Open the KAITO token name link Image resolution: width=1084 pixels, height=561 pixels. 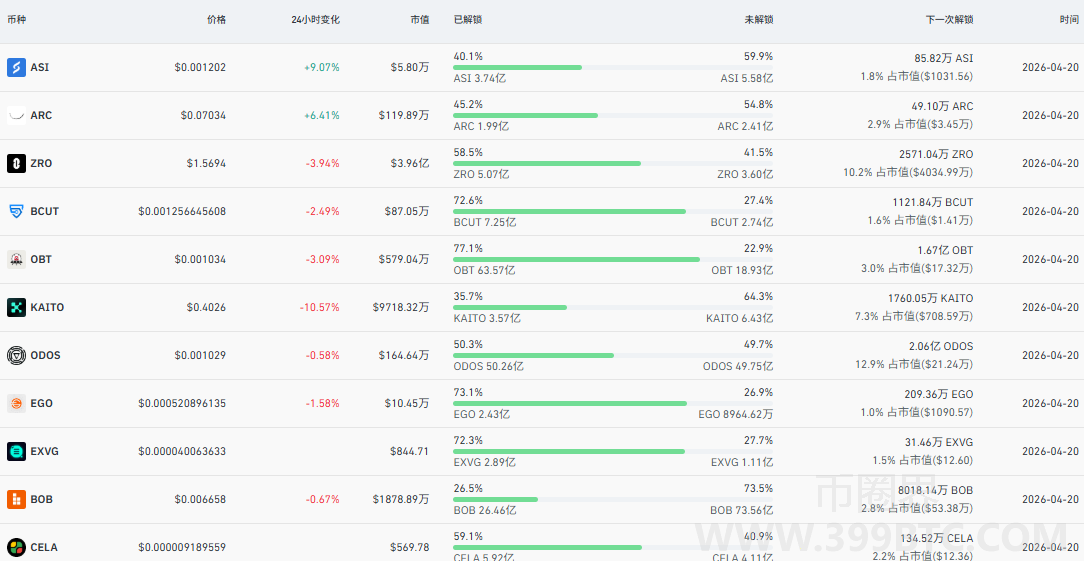47,307
